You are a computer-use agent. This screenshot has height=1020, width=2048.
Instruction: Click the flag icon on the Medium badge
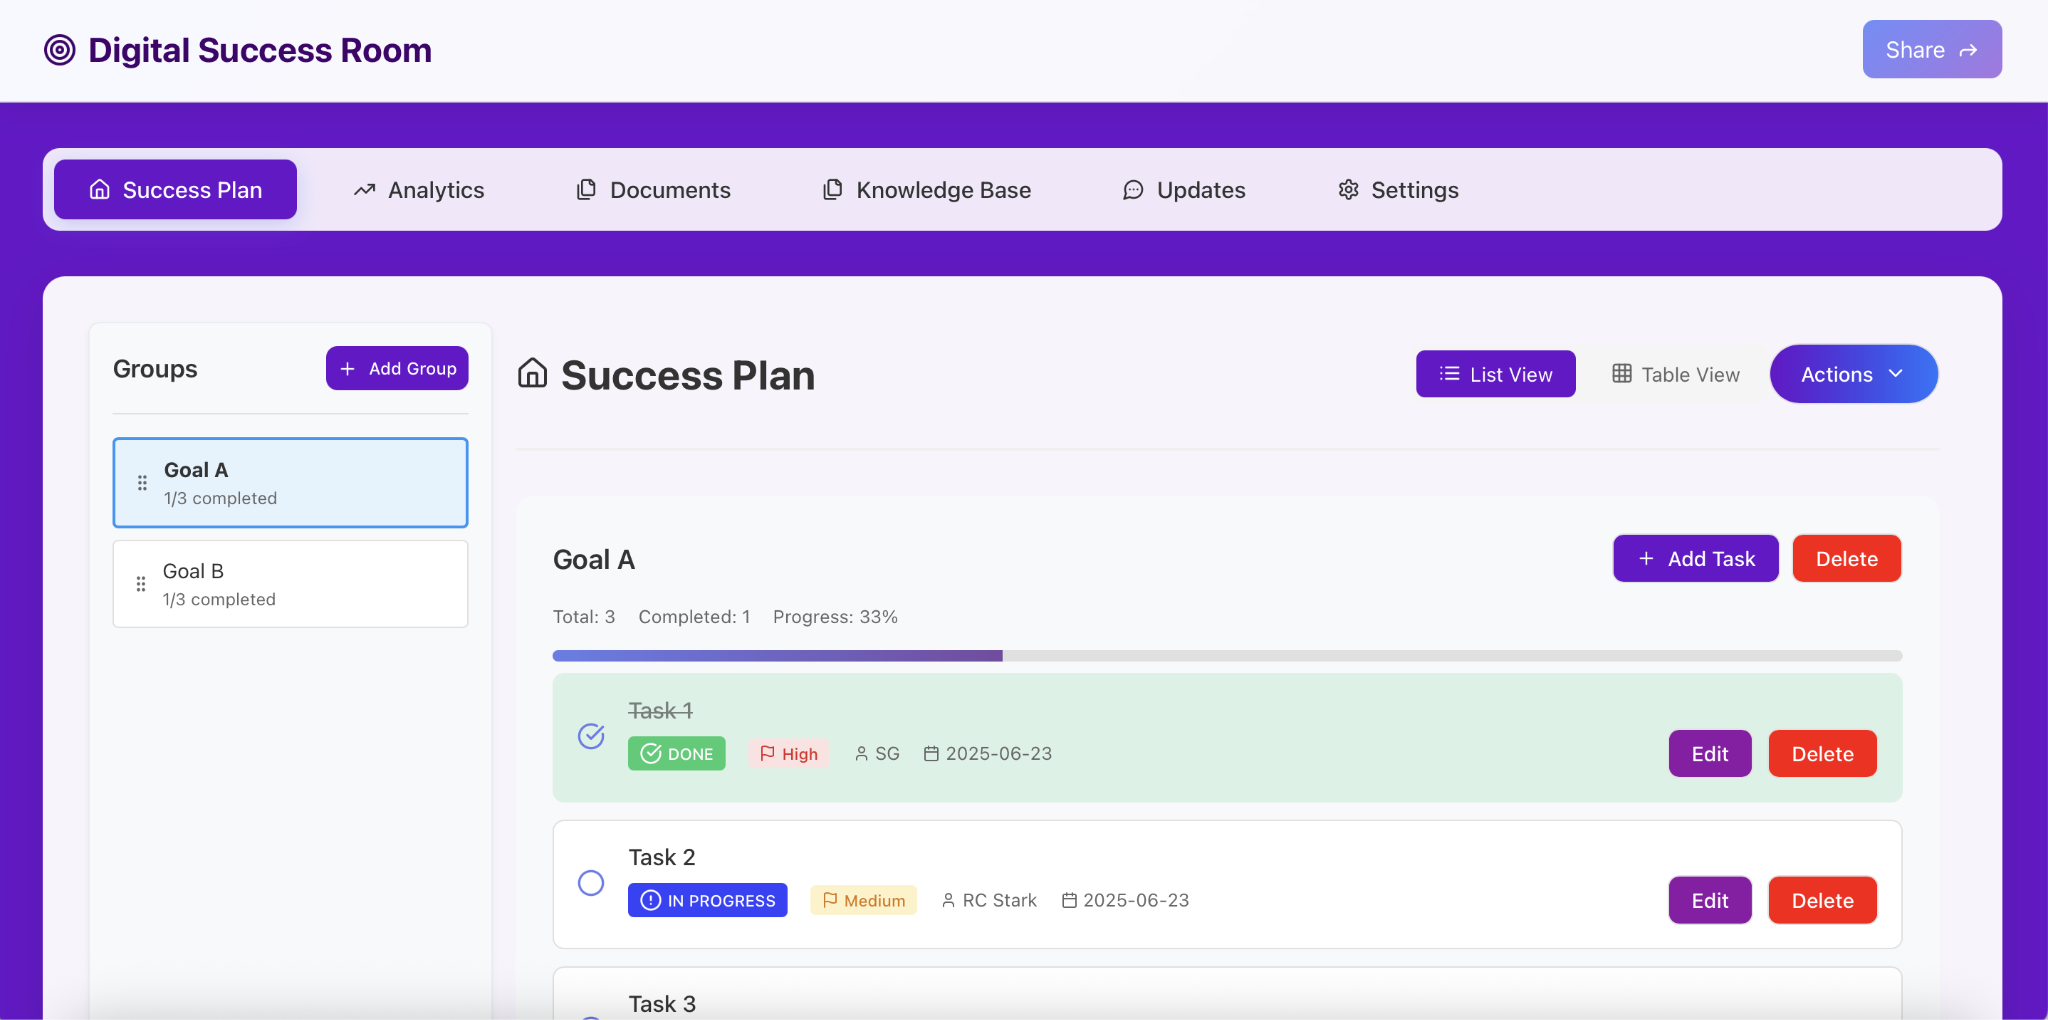830,899
